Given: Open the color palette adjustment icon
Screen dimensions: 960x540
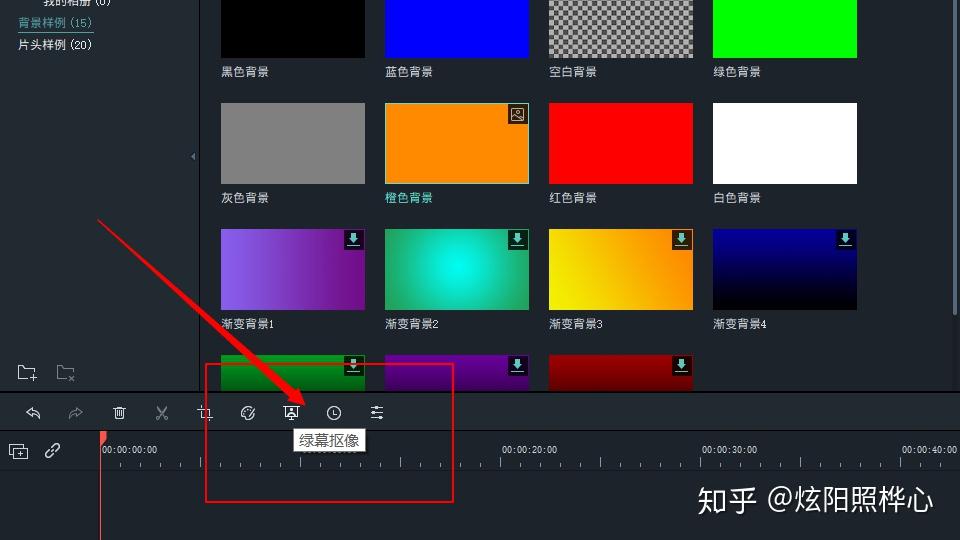Looking at the screenshot, I should click(248, 413).
